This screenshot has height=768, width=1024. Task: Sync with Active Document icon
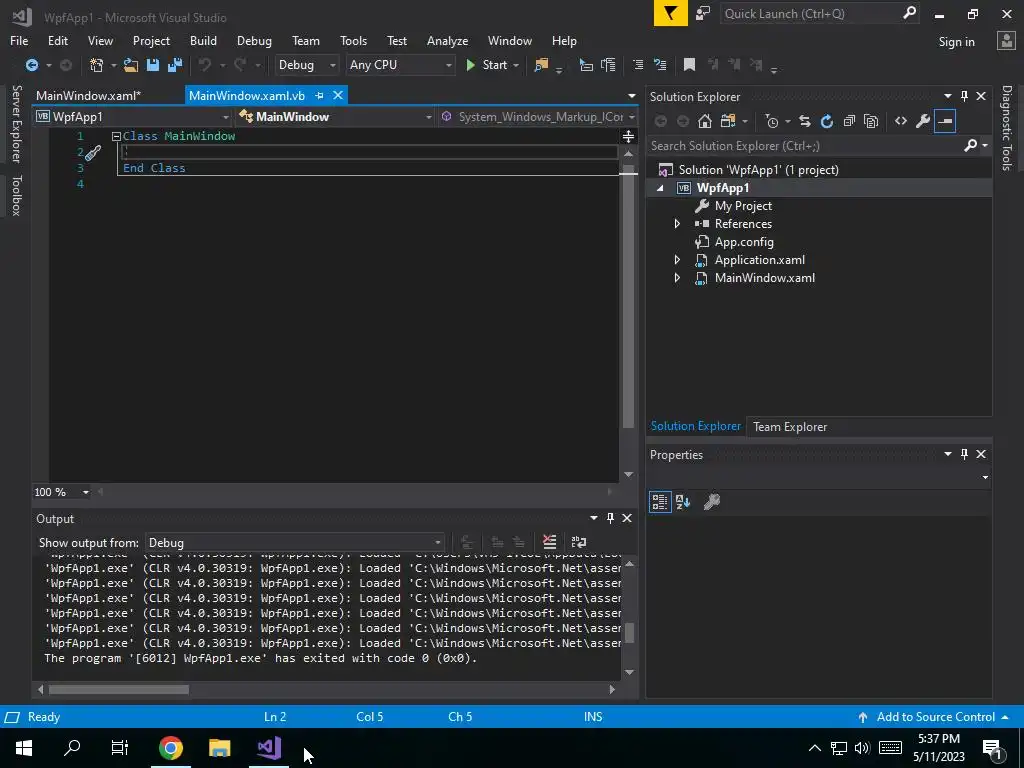coord(805,121)
